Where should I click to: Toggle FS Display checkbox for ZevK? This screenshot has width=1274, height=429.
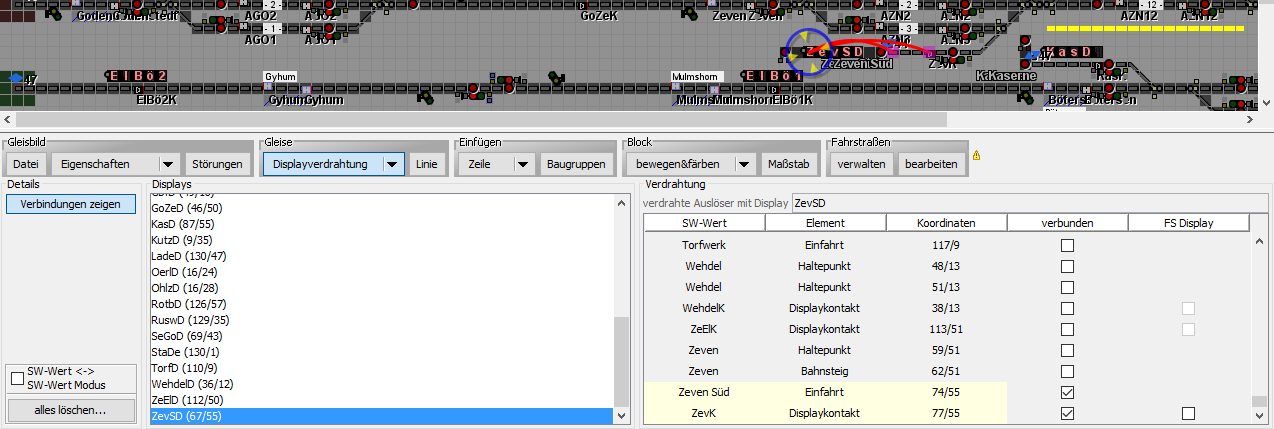click(x=1188, y=413)
